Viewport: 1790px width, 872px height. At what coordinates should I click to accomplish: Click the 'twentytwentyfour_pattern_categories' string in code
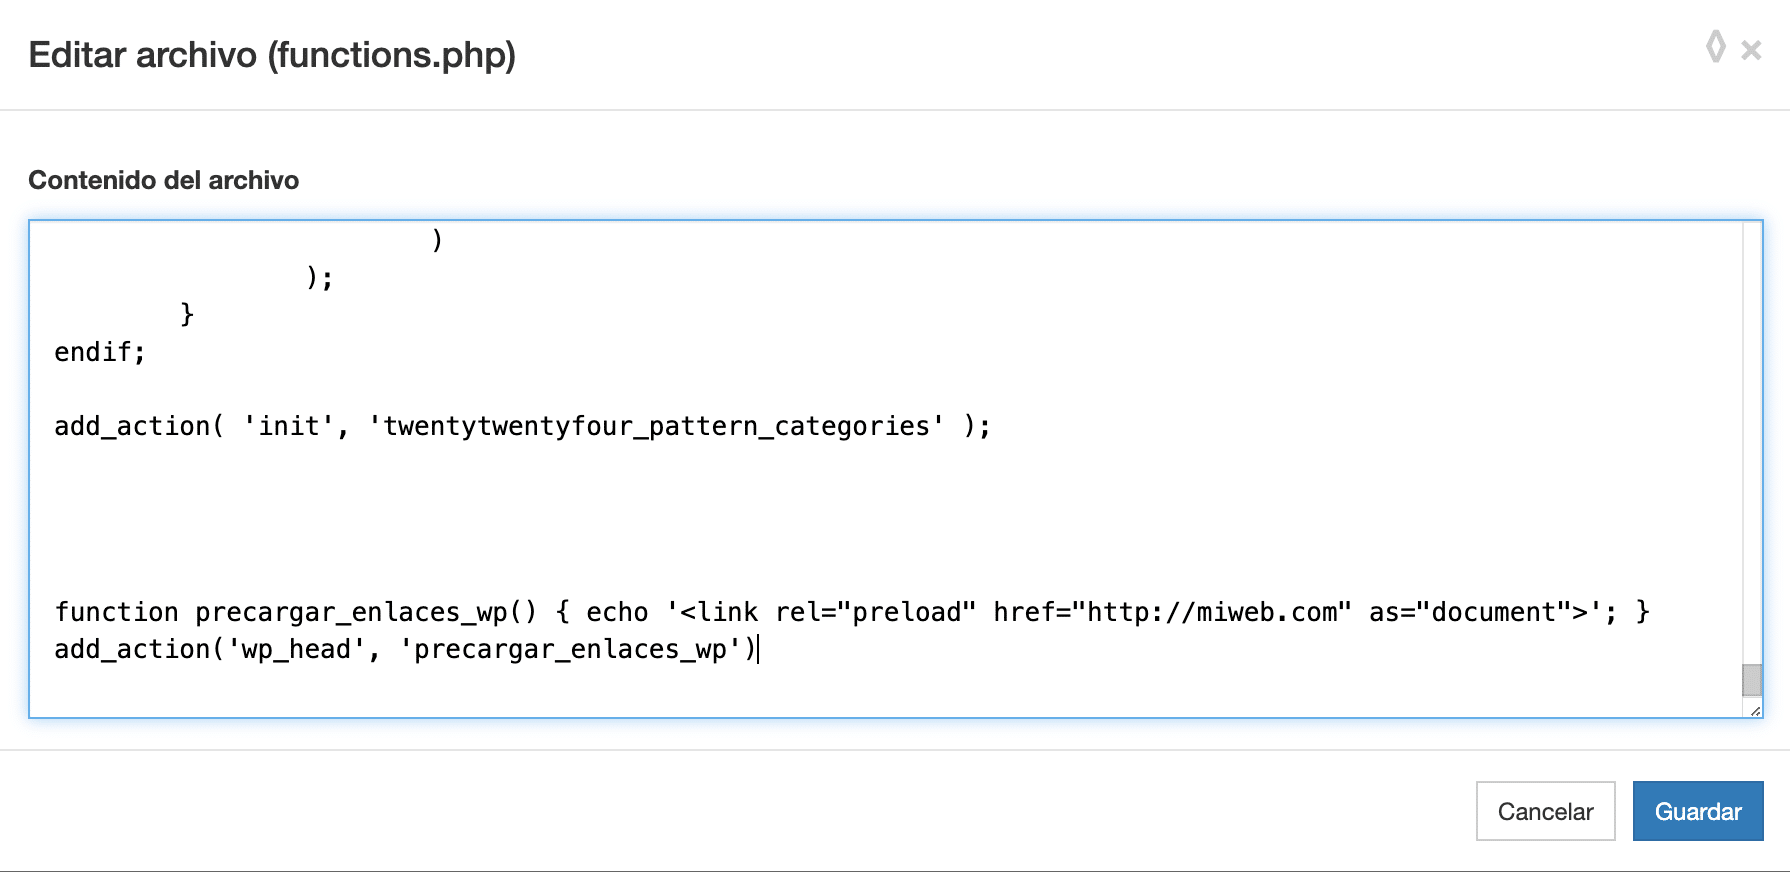[x=656, y=427]
